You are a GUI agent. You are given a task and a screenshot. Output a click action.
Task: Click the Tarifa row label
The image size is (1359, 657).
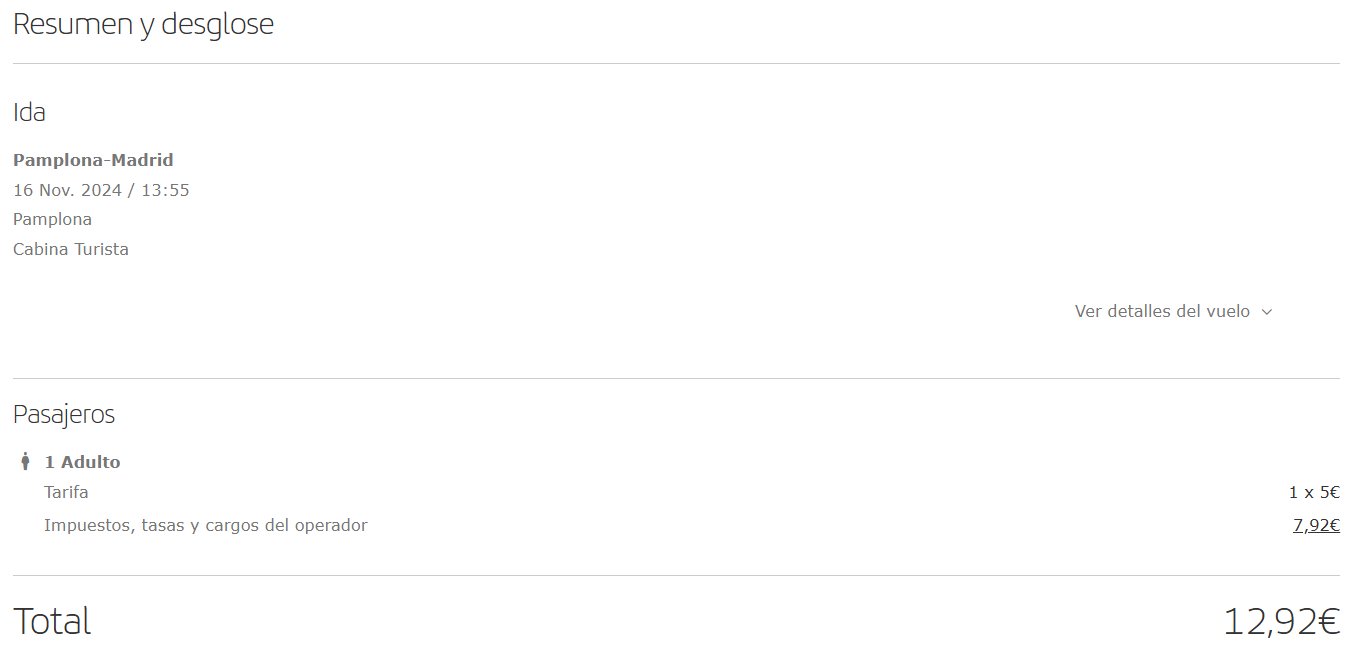[x=66, y=492]
